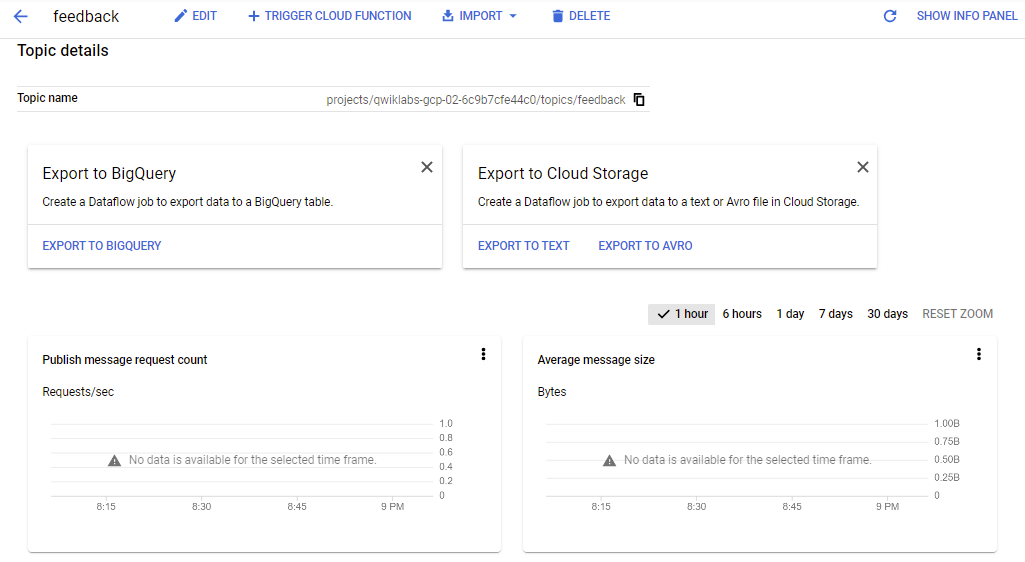Click the plus icon for Trigger Cloud Function
This screenshot has width=1025, height=562.
254,16
